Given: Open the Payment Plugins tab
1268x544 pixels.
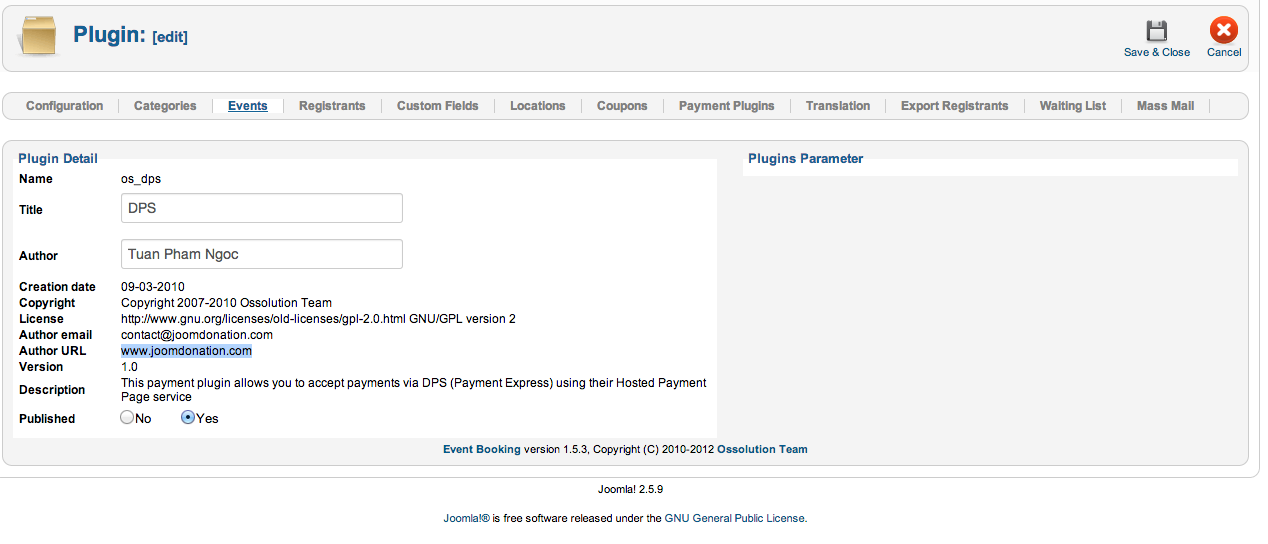Looking at the screenshot, I should click(726, 106).
